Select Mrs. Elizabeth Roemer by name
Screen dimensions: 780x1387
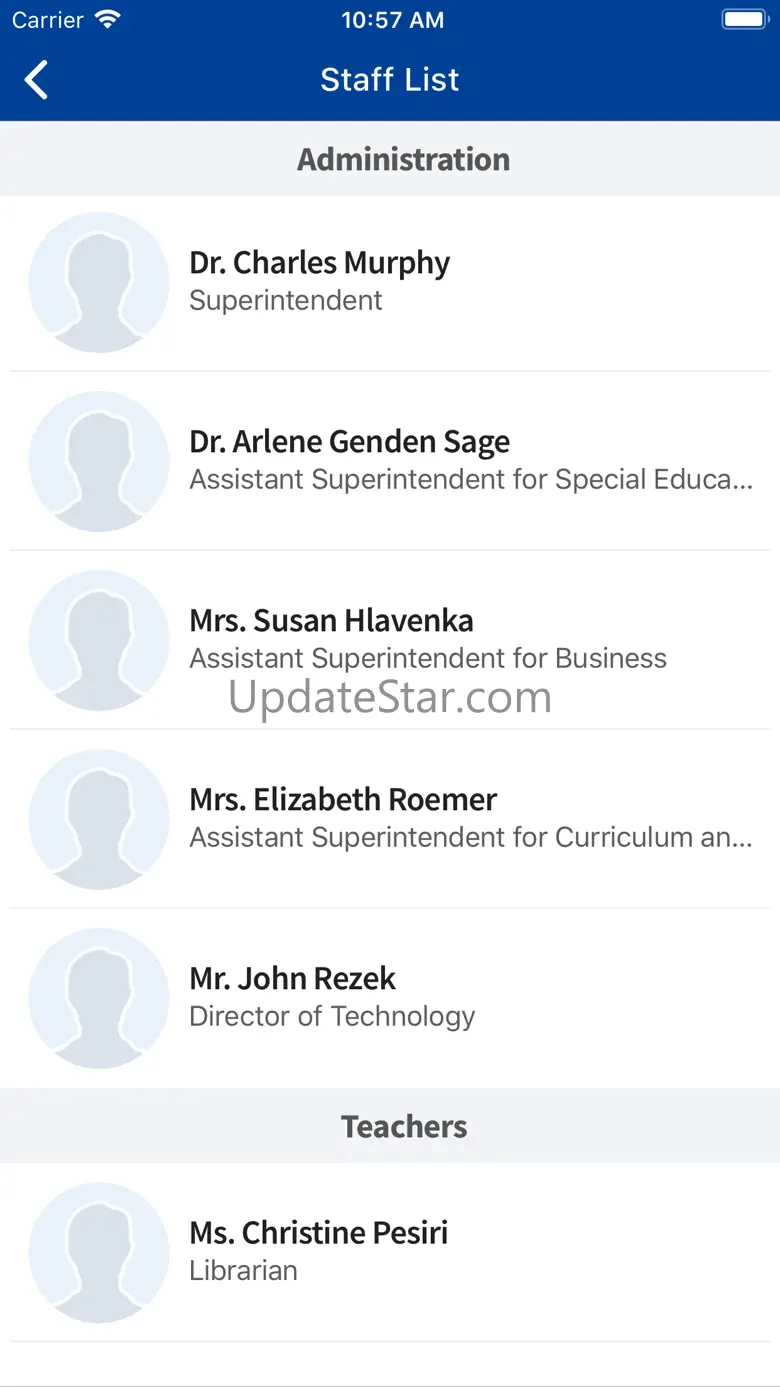tap(343, 800)
